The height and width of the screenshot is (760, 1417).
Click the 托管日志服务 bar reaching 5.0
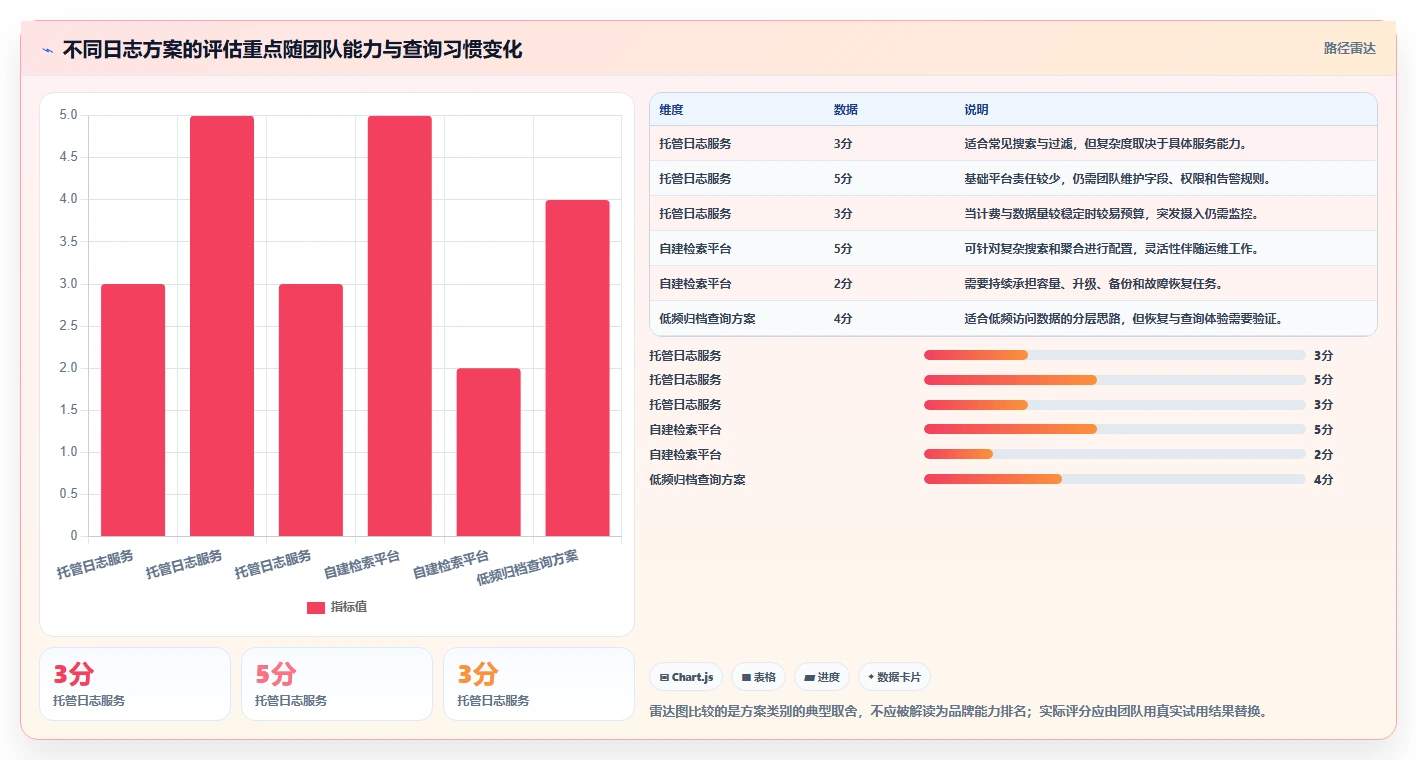point(222,326)
